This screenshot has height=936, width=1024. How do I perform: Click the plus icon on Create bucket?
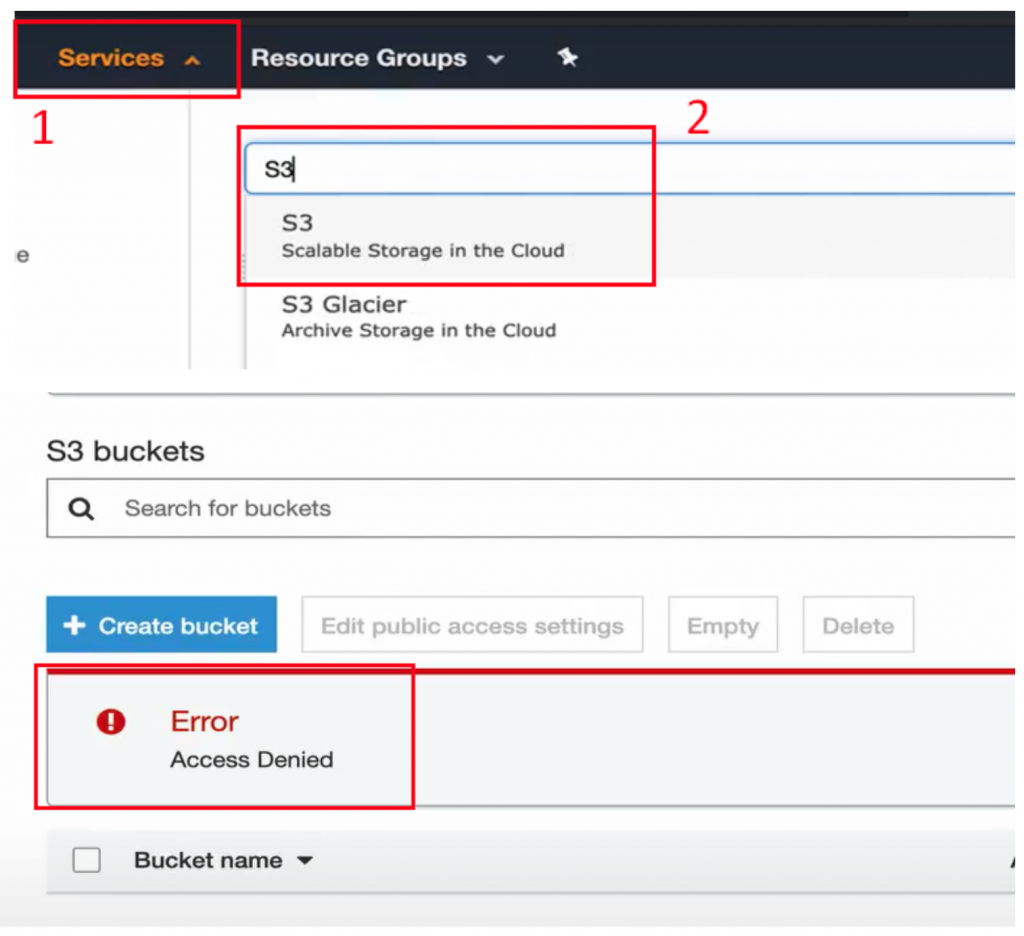coord(74,625)
